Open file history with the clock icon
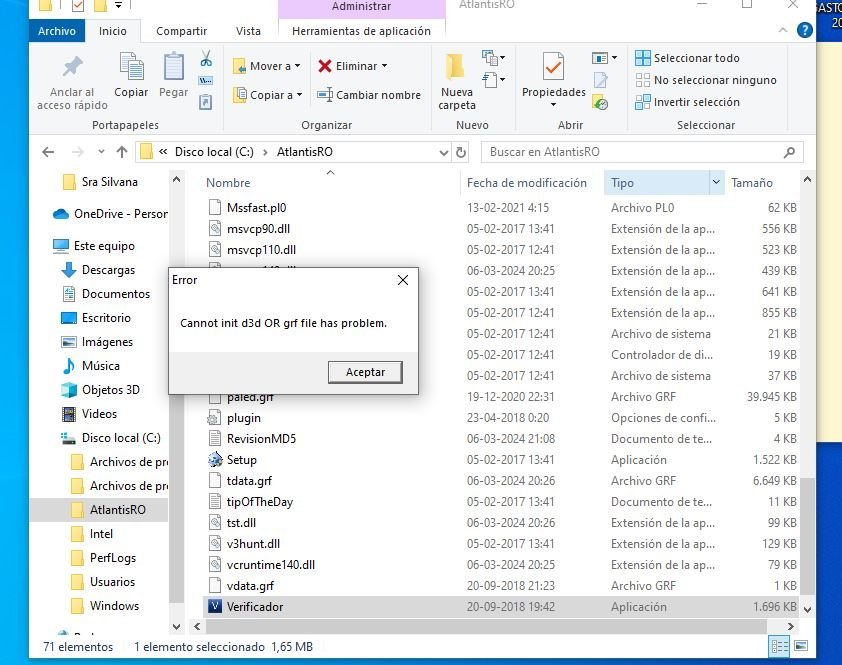The width and height of the screenshot is (842, 665). pyautogui.click(x=600, y=102)
